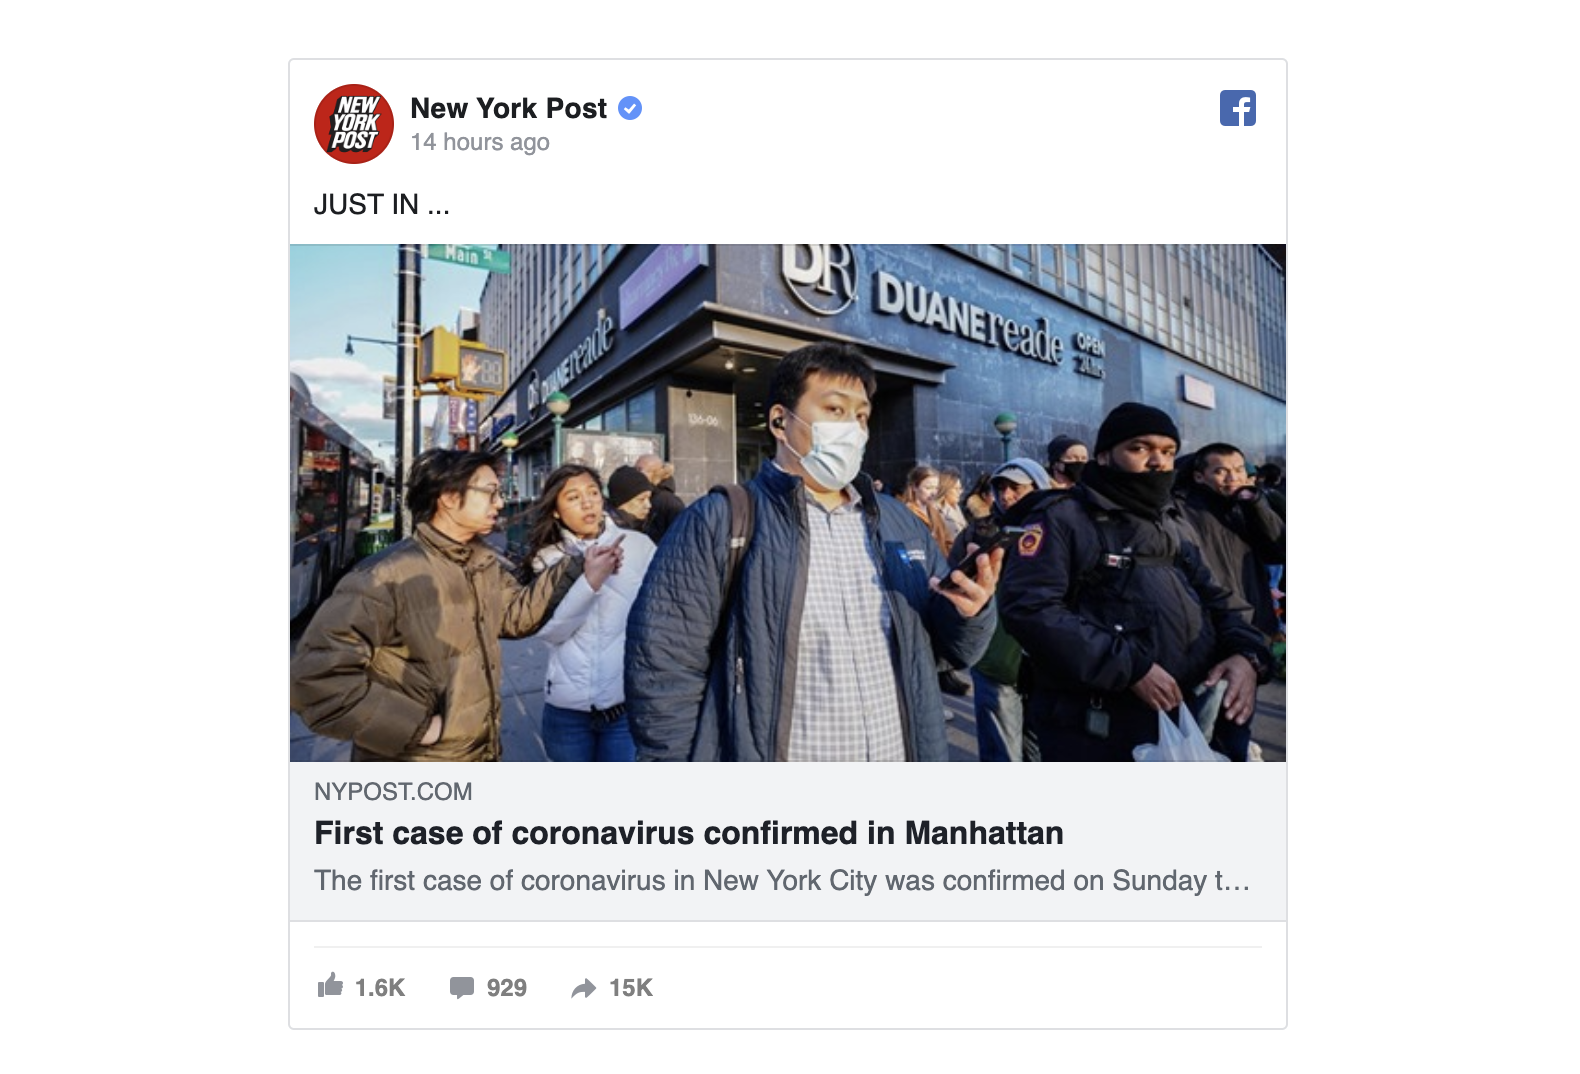
Task: Click the thumbs-up like icon
Action: tap(330, 986)
